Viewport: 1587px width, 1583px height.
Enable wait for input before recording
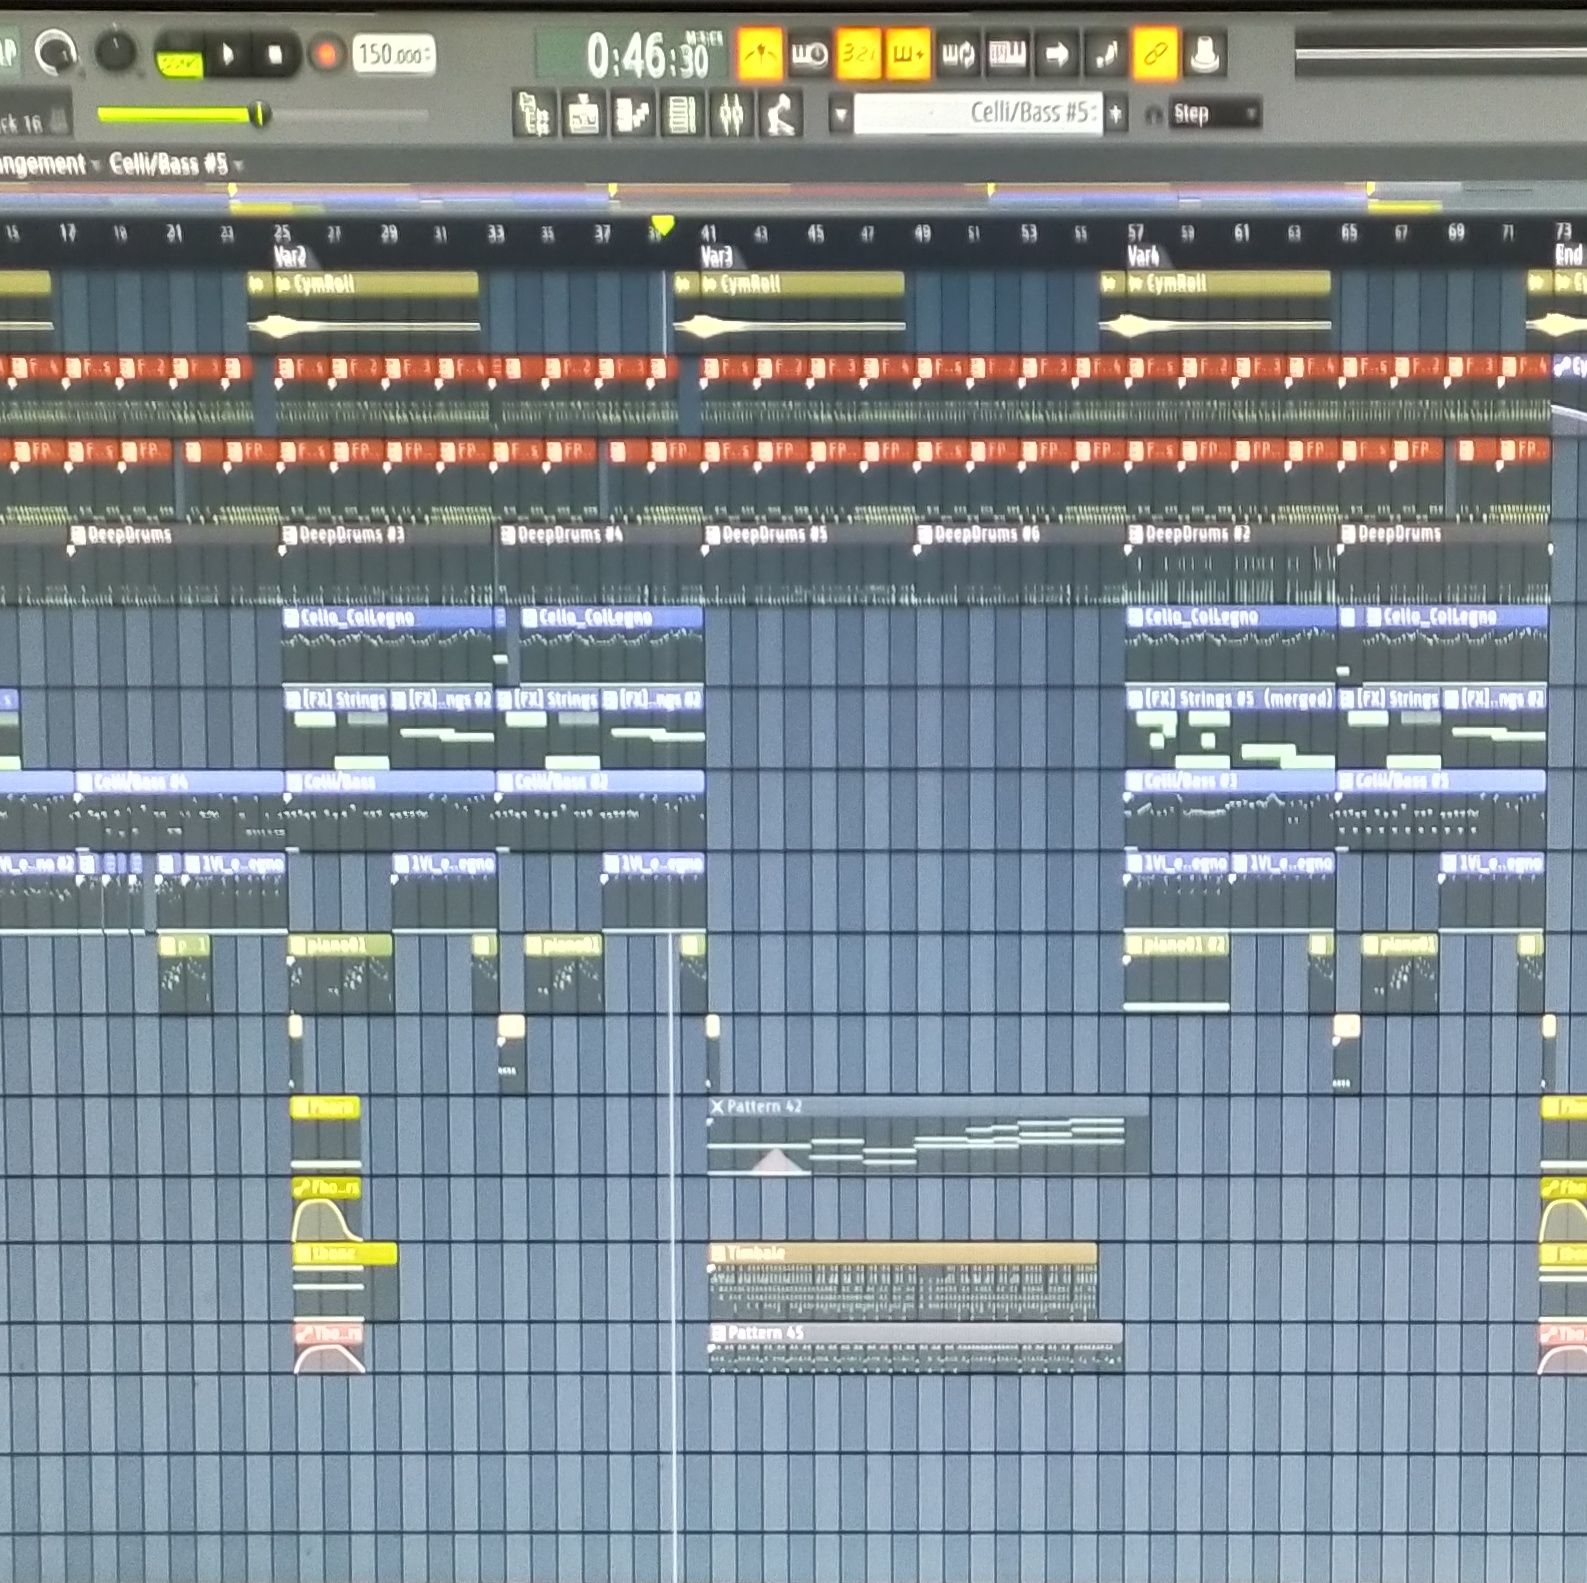click(x=809, y=54)
